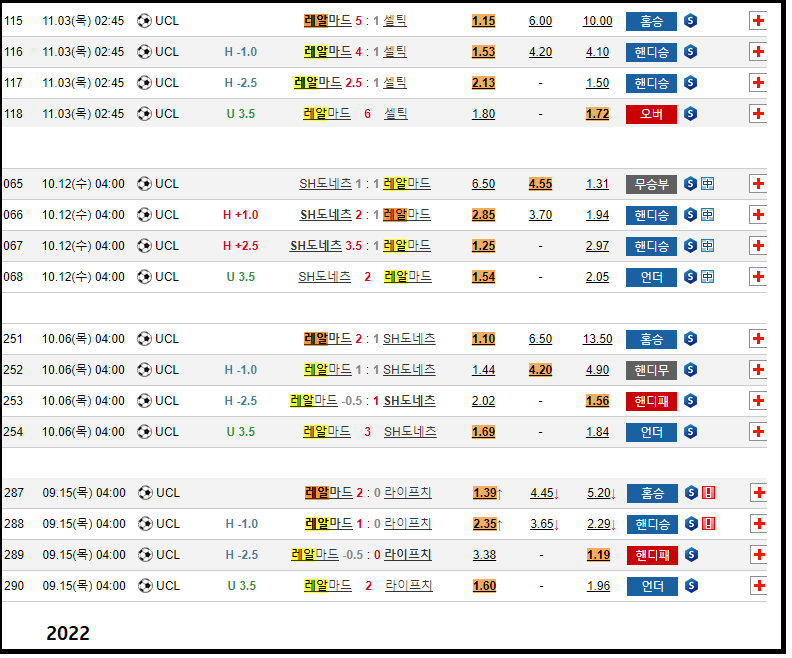
Task: Click the grid icon in row 065
Action: (x=708, y=184)
